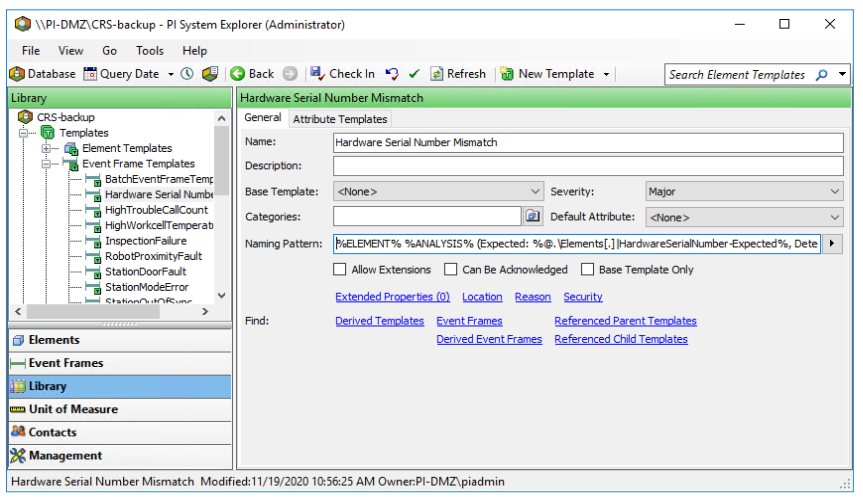
Task: Open the Location link
Action: [482, 297]
